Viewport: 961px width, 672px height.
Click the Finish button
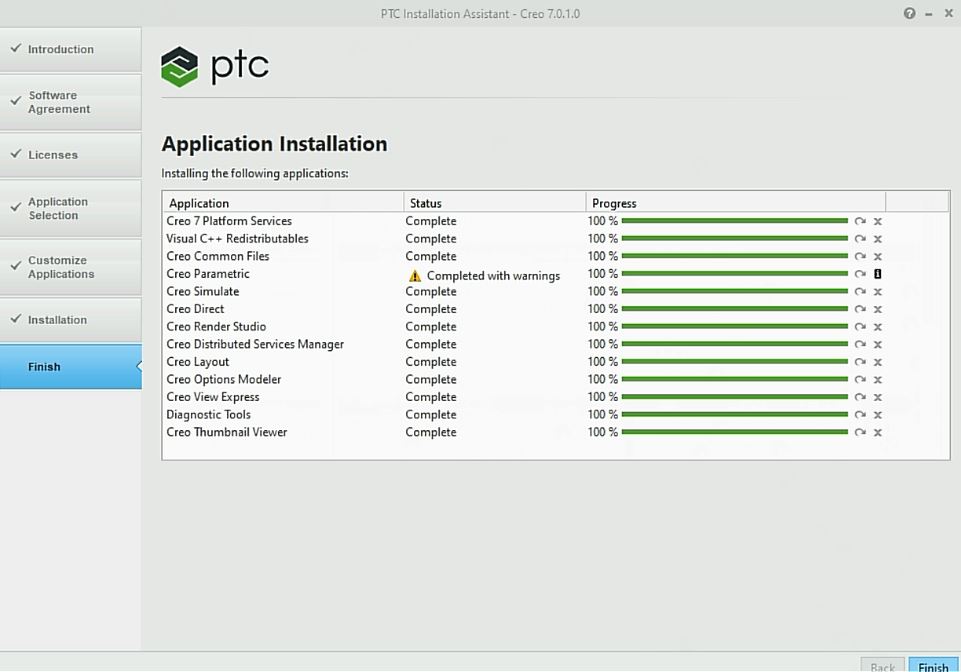(933, 666)
